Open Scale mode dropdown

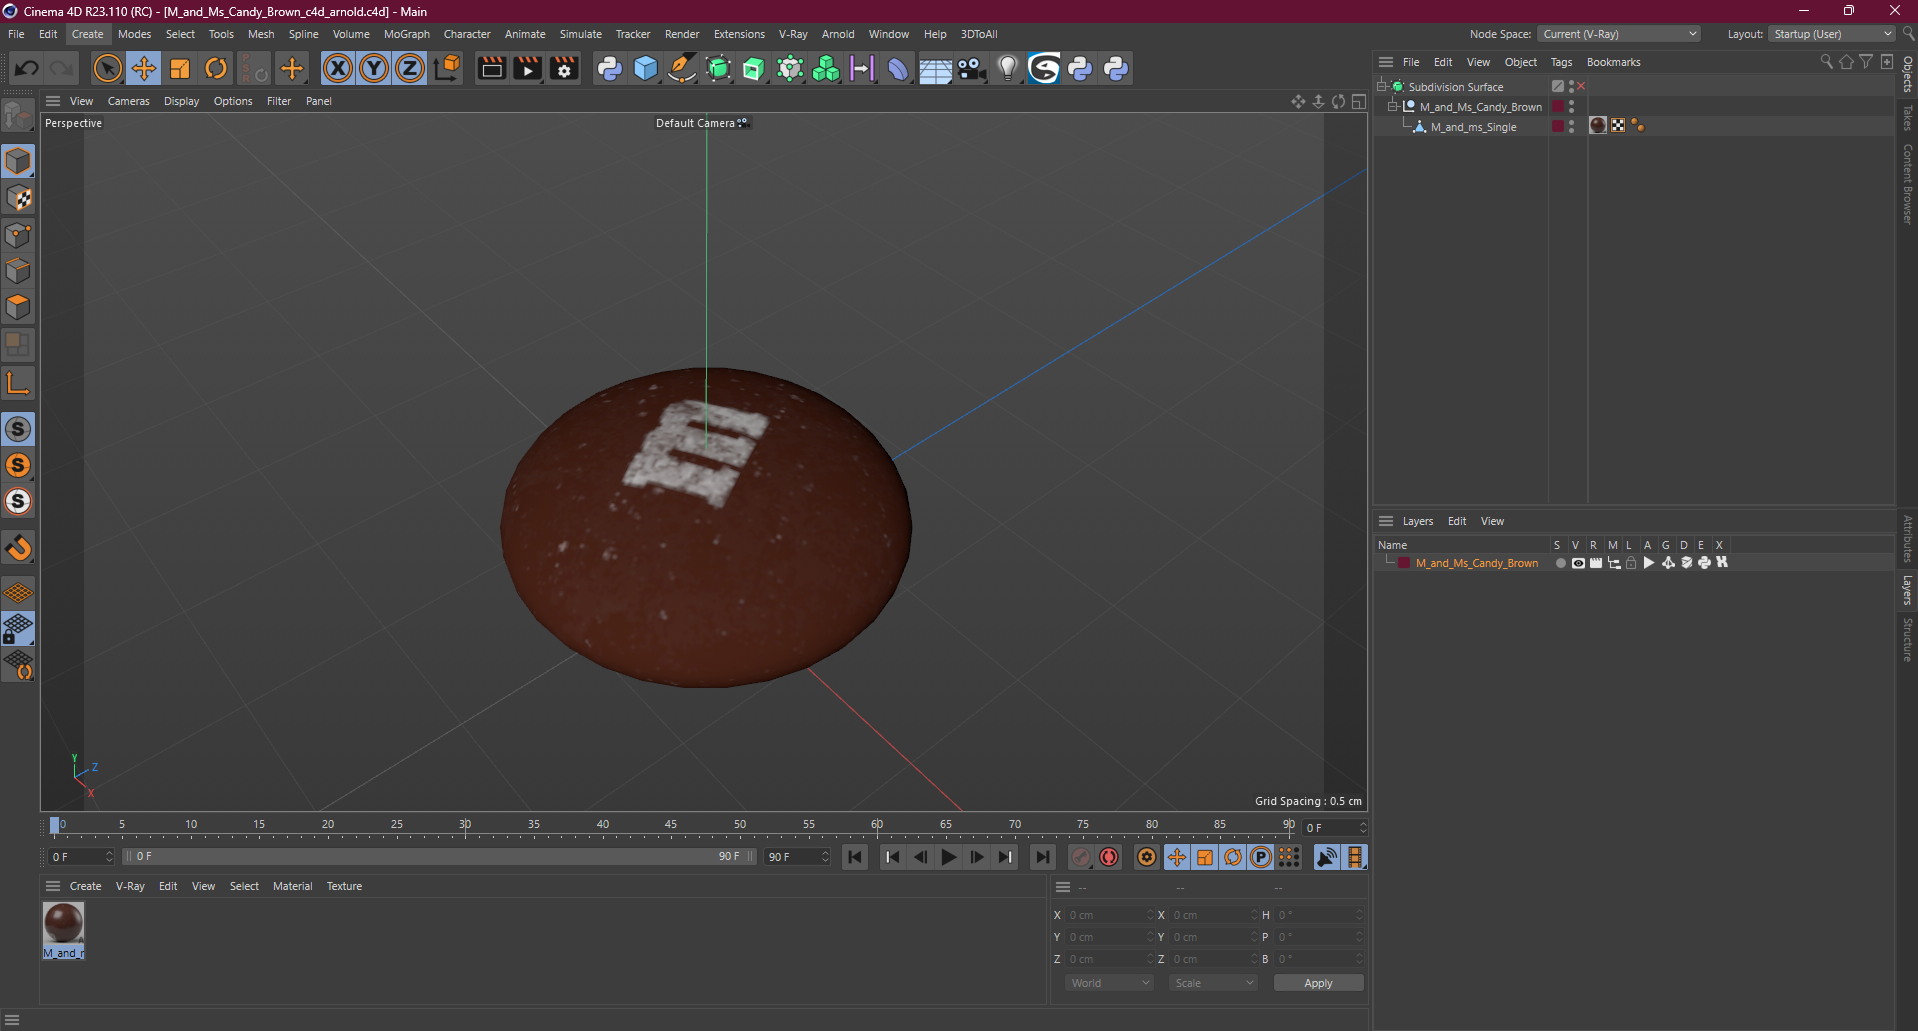pos(1213,983)
